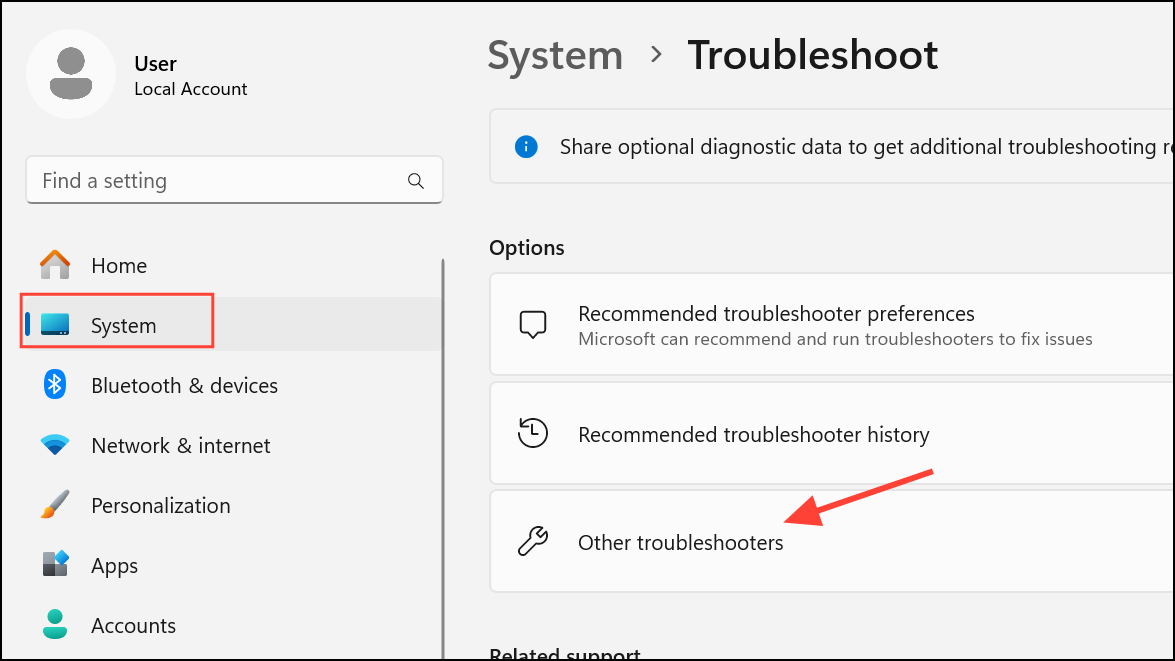1175x661 pixels.
Task: Click the blue info icon in banner
Action: point(526,147)
